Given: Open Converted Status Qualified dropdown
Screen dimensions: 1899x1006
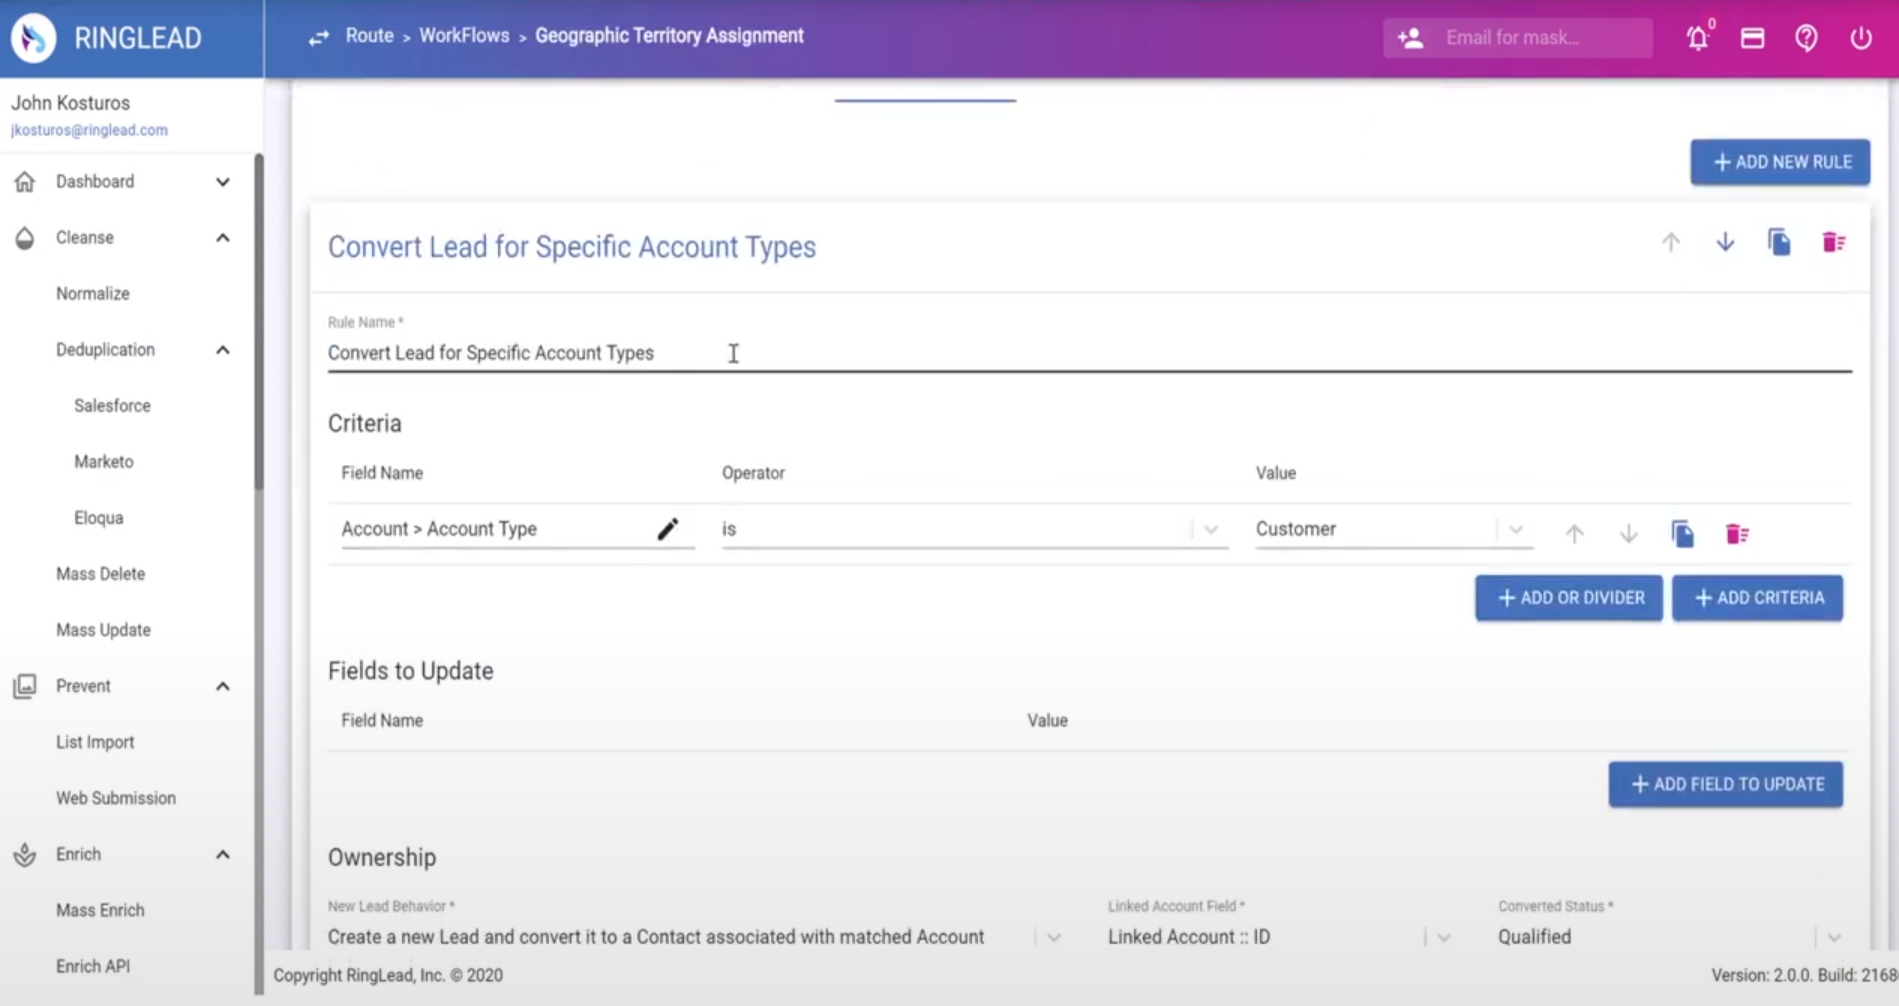Looking at the screenshot, I should pos(1671,937).
